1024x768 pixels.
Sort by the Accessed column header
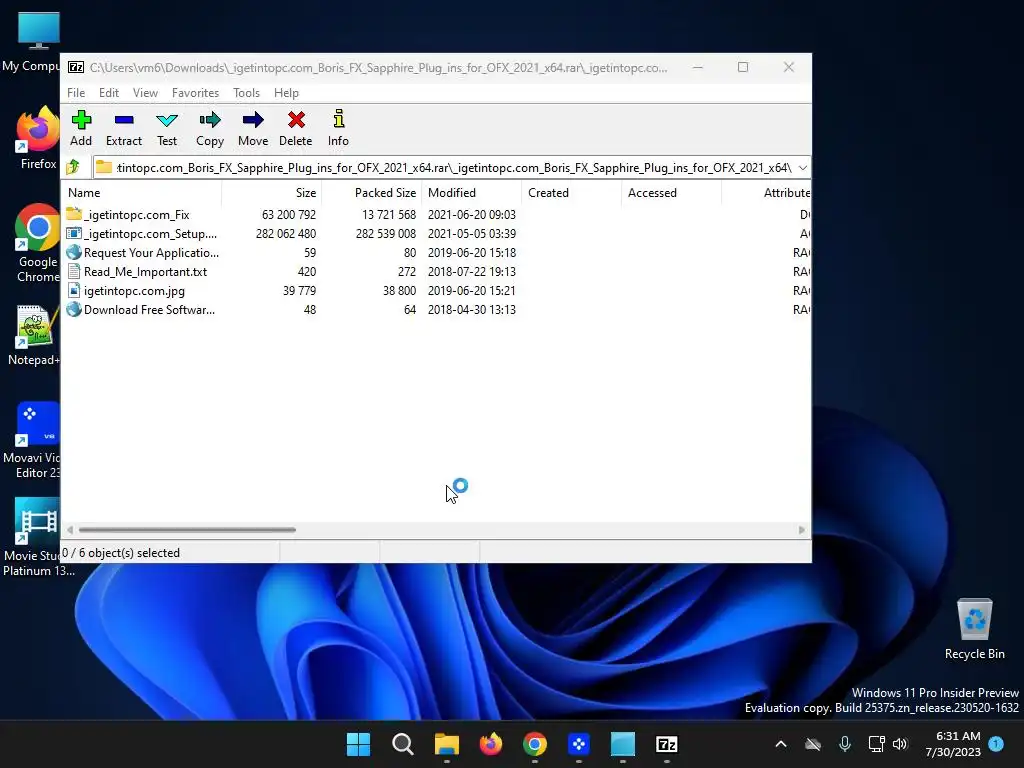click(x=671, y=193)
